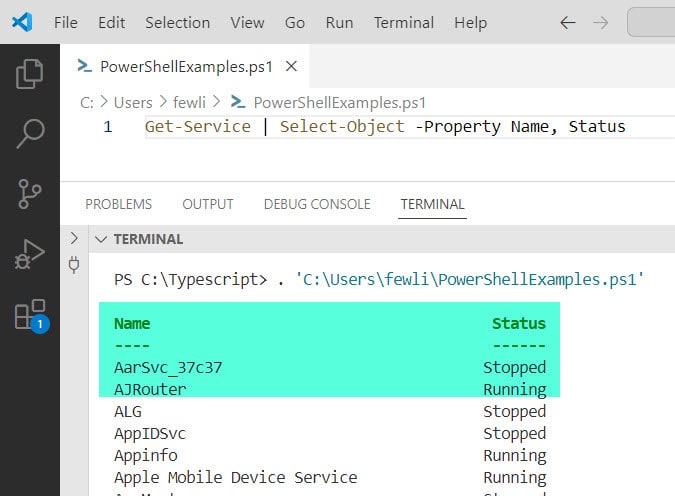Click the AarSvc_37c37 service name
Image resolution: width=675 pixels, height=496 pixels.
168,368
